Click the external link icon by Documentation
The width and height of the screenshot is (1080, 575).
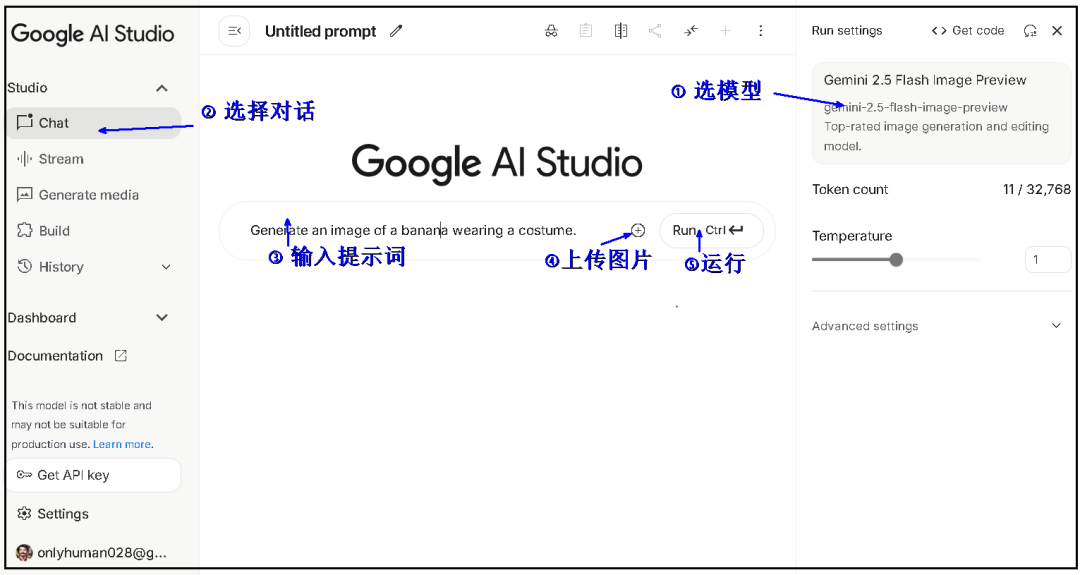pos(121,356)
